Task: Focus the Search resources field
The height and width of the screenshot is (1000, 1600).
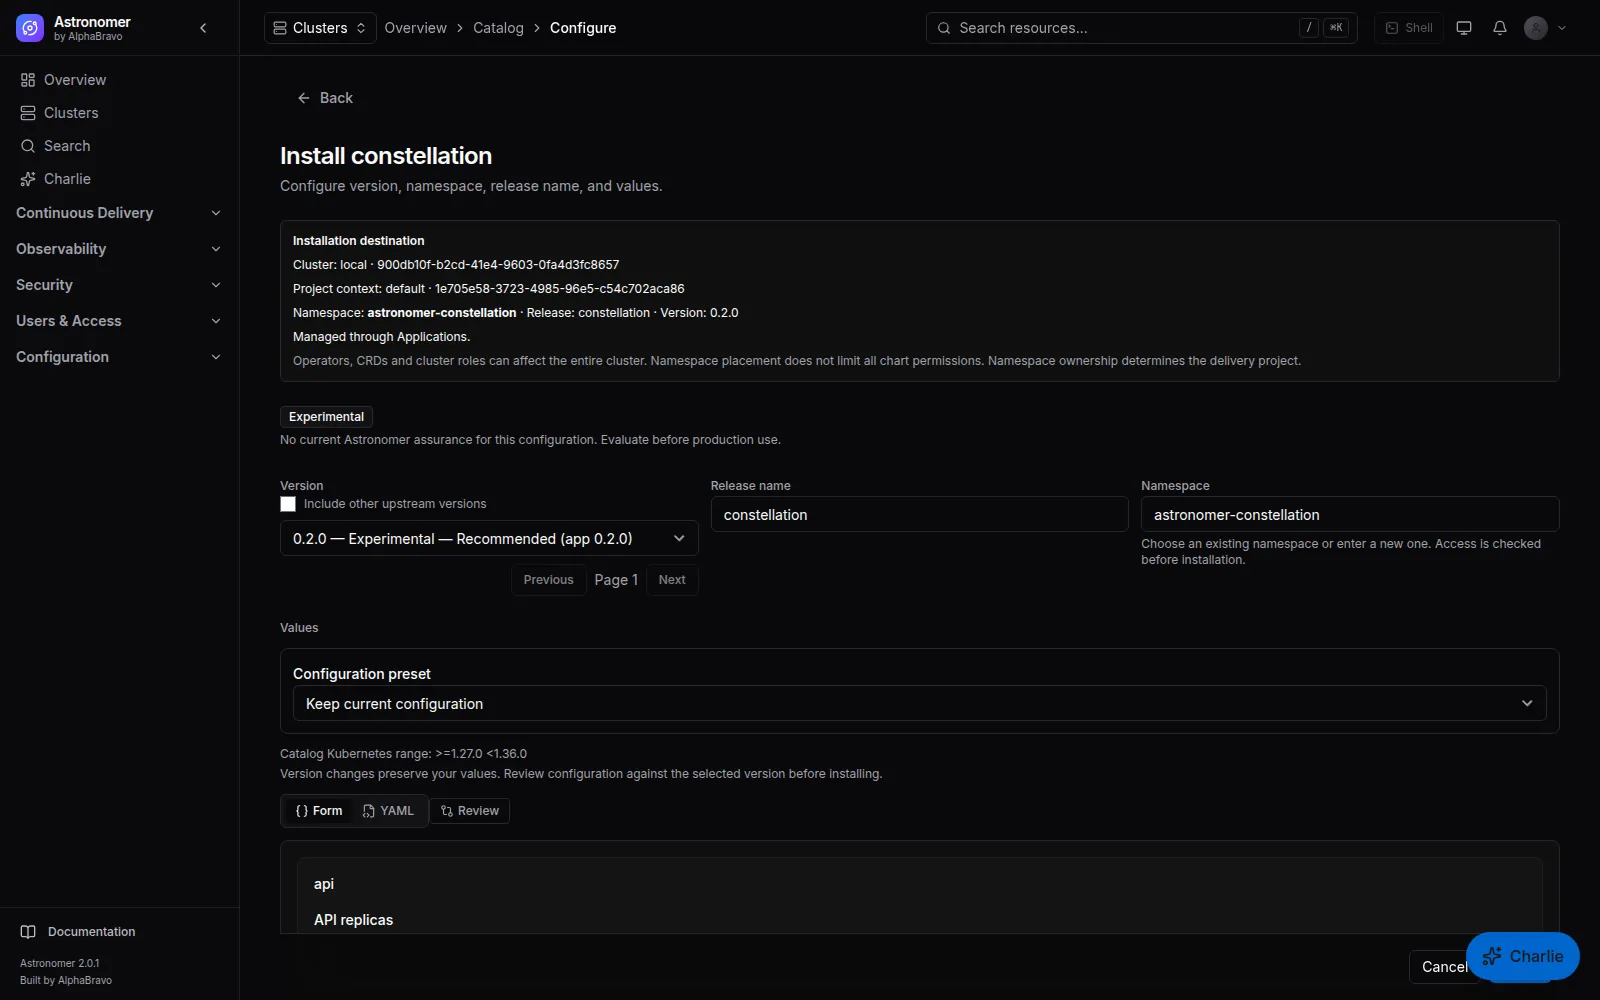Action: point(1141,28)
